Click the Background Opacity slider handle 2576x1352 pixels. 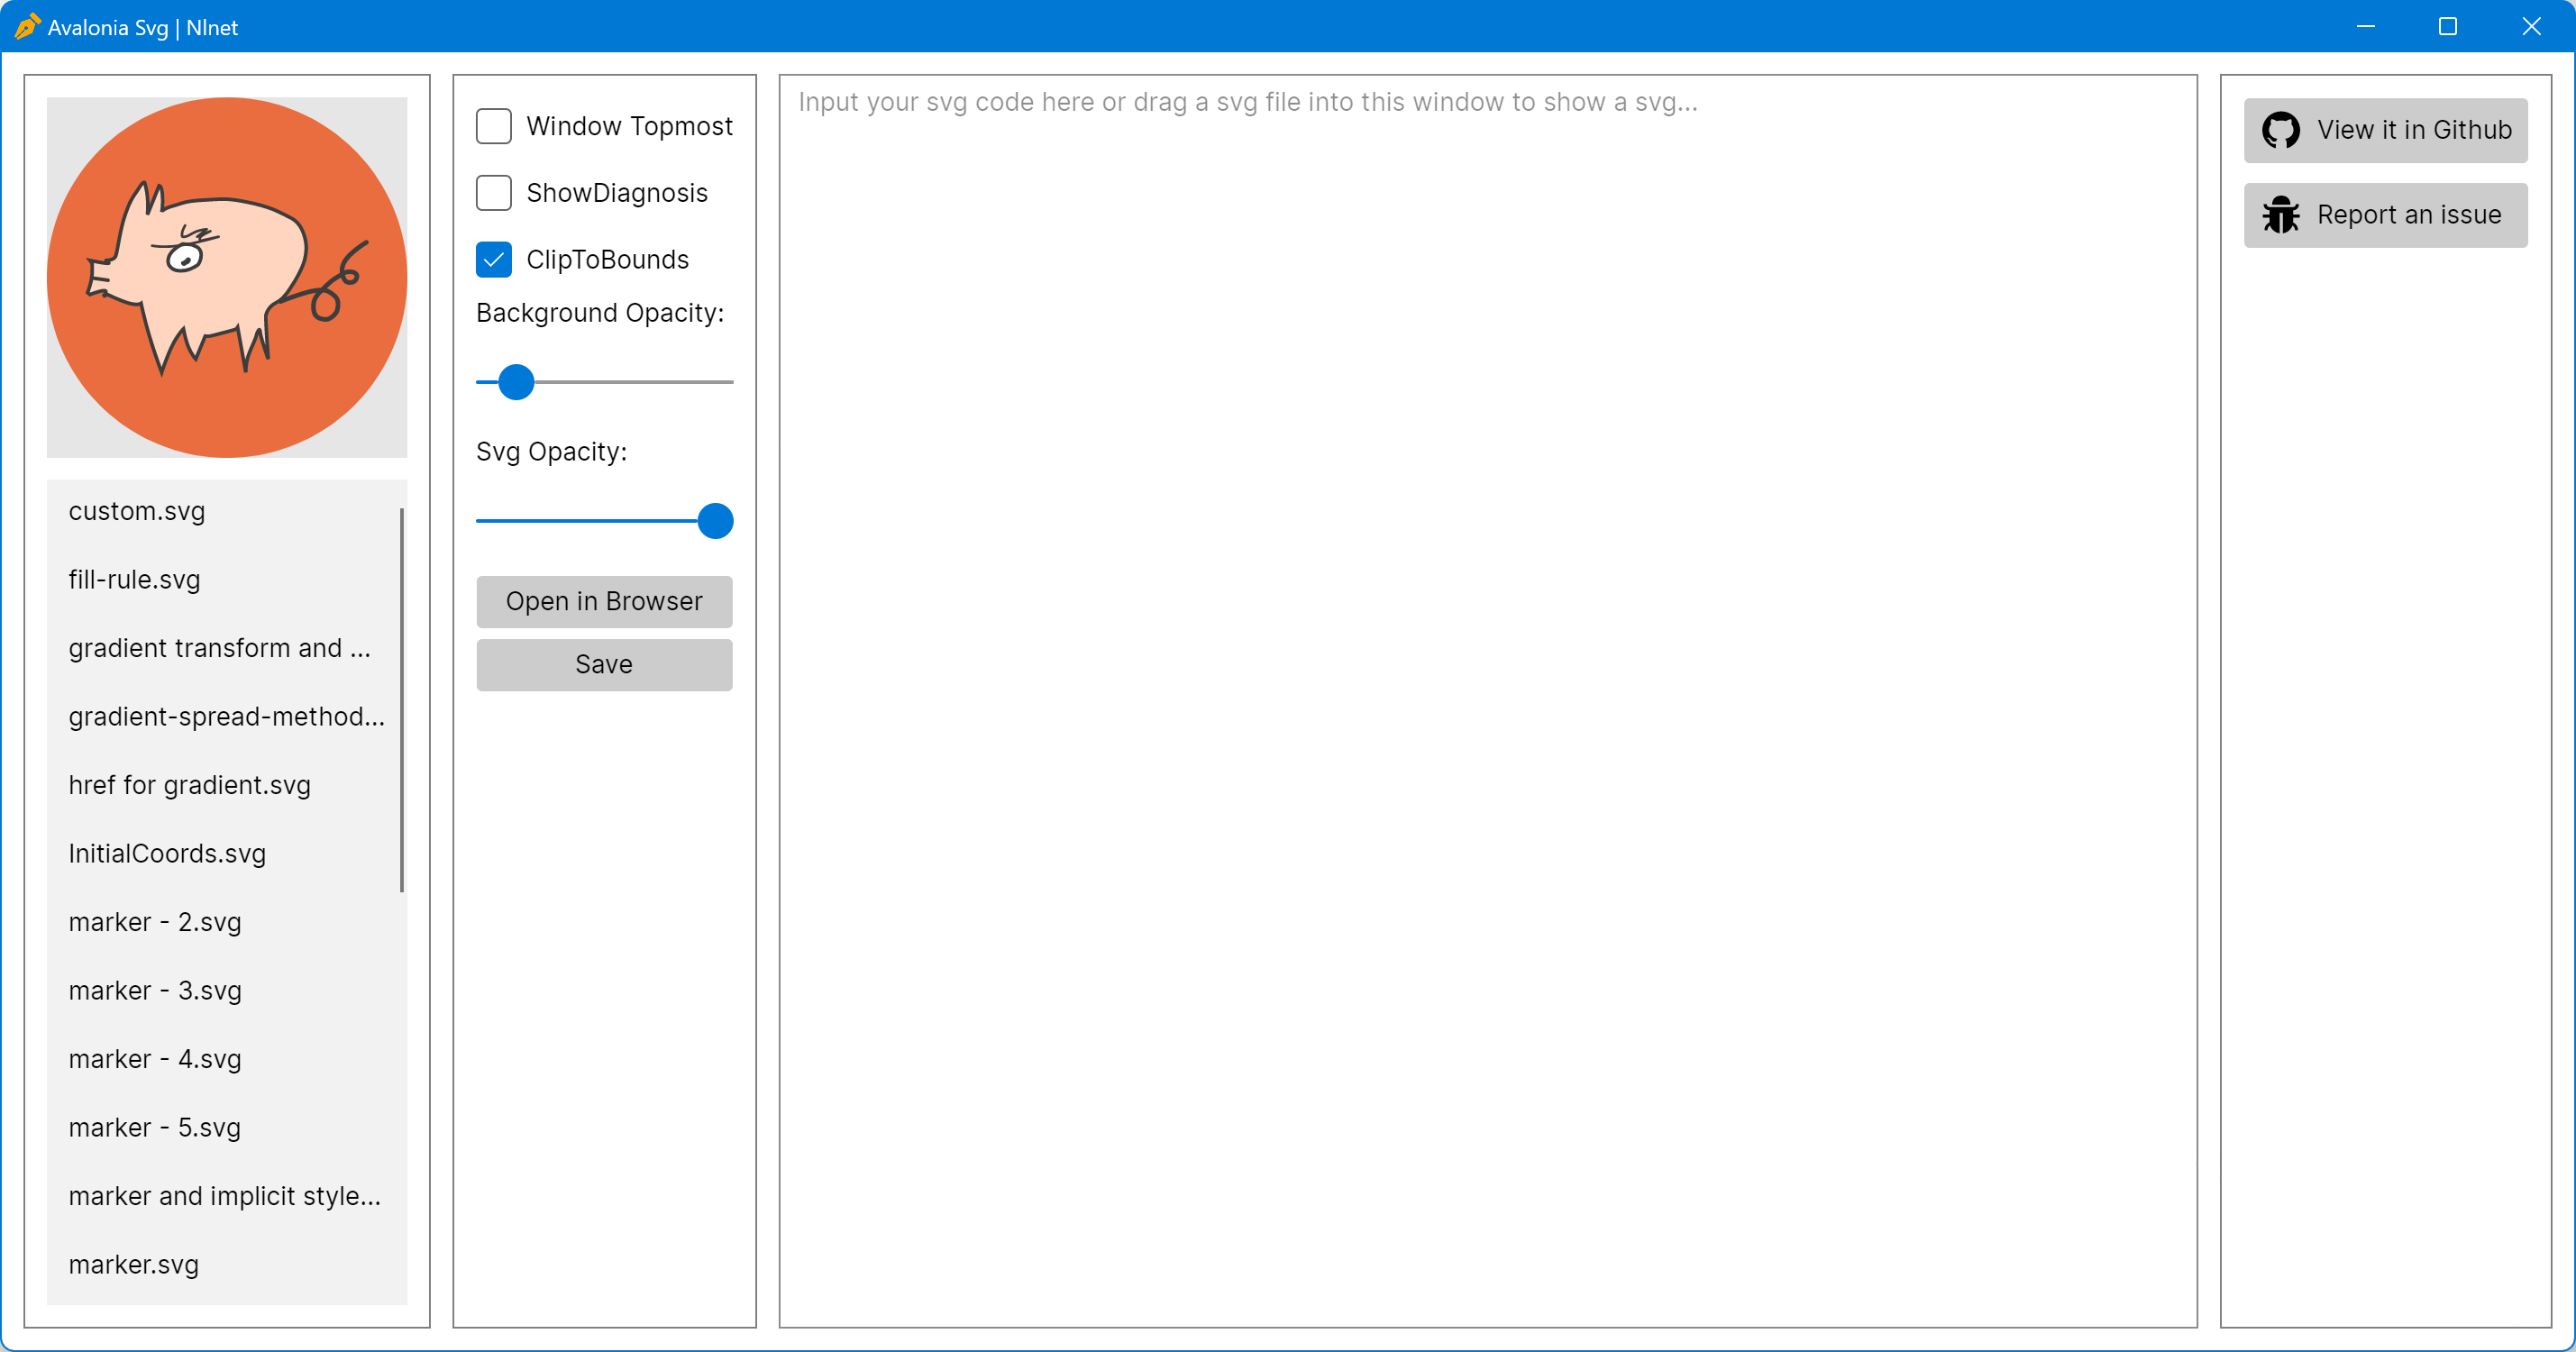[x=516, y=382]
